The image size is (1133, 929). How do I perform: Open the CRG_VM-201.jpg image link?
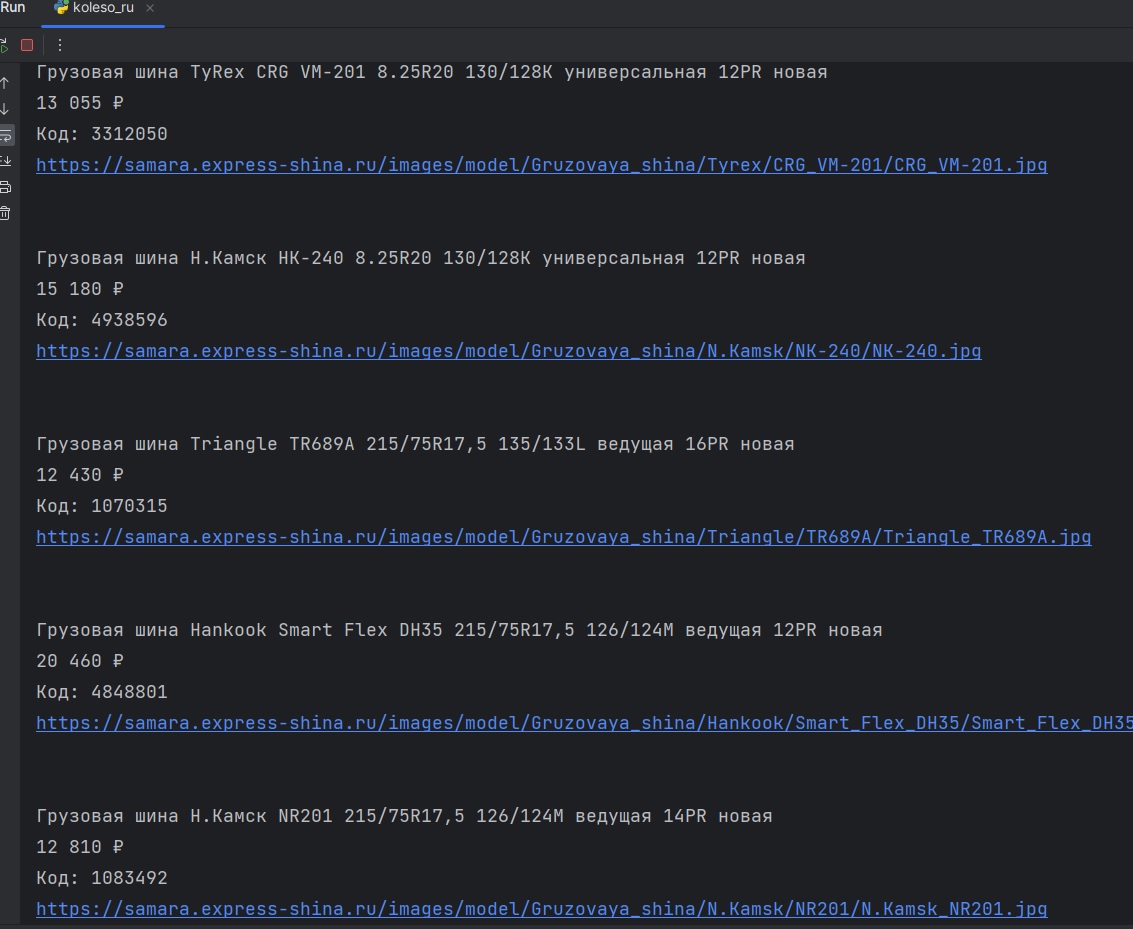tap(541, 165)
